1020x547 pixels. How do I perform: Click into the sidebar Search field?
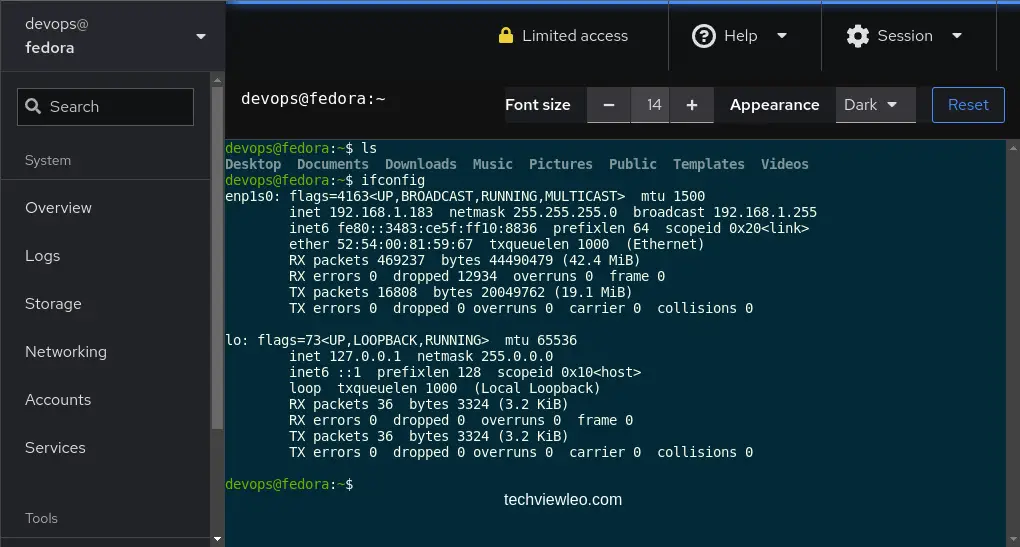tap(105, 107)
